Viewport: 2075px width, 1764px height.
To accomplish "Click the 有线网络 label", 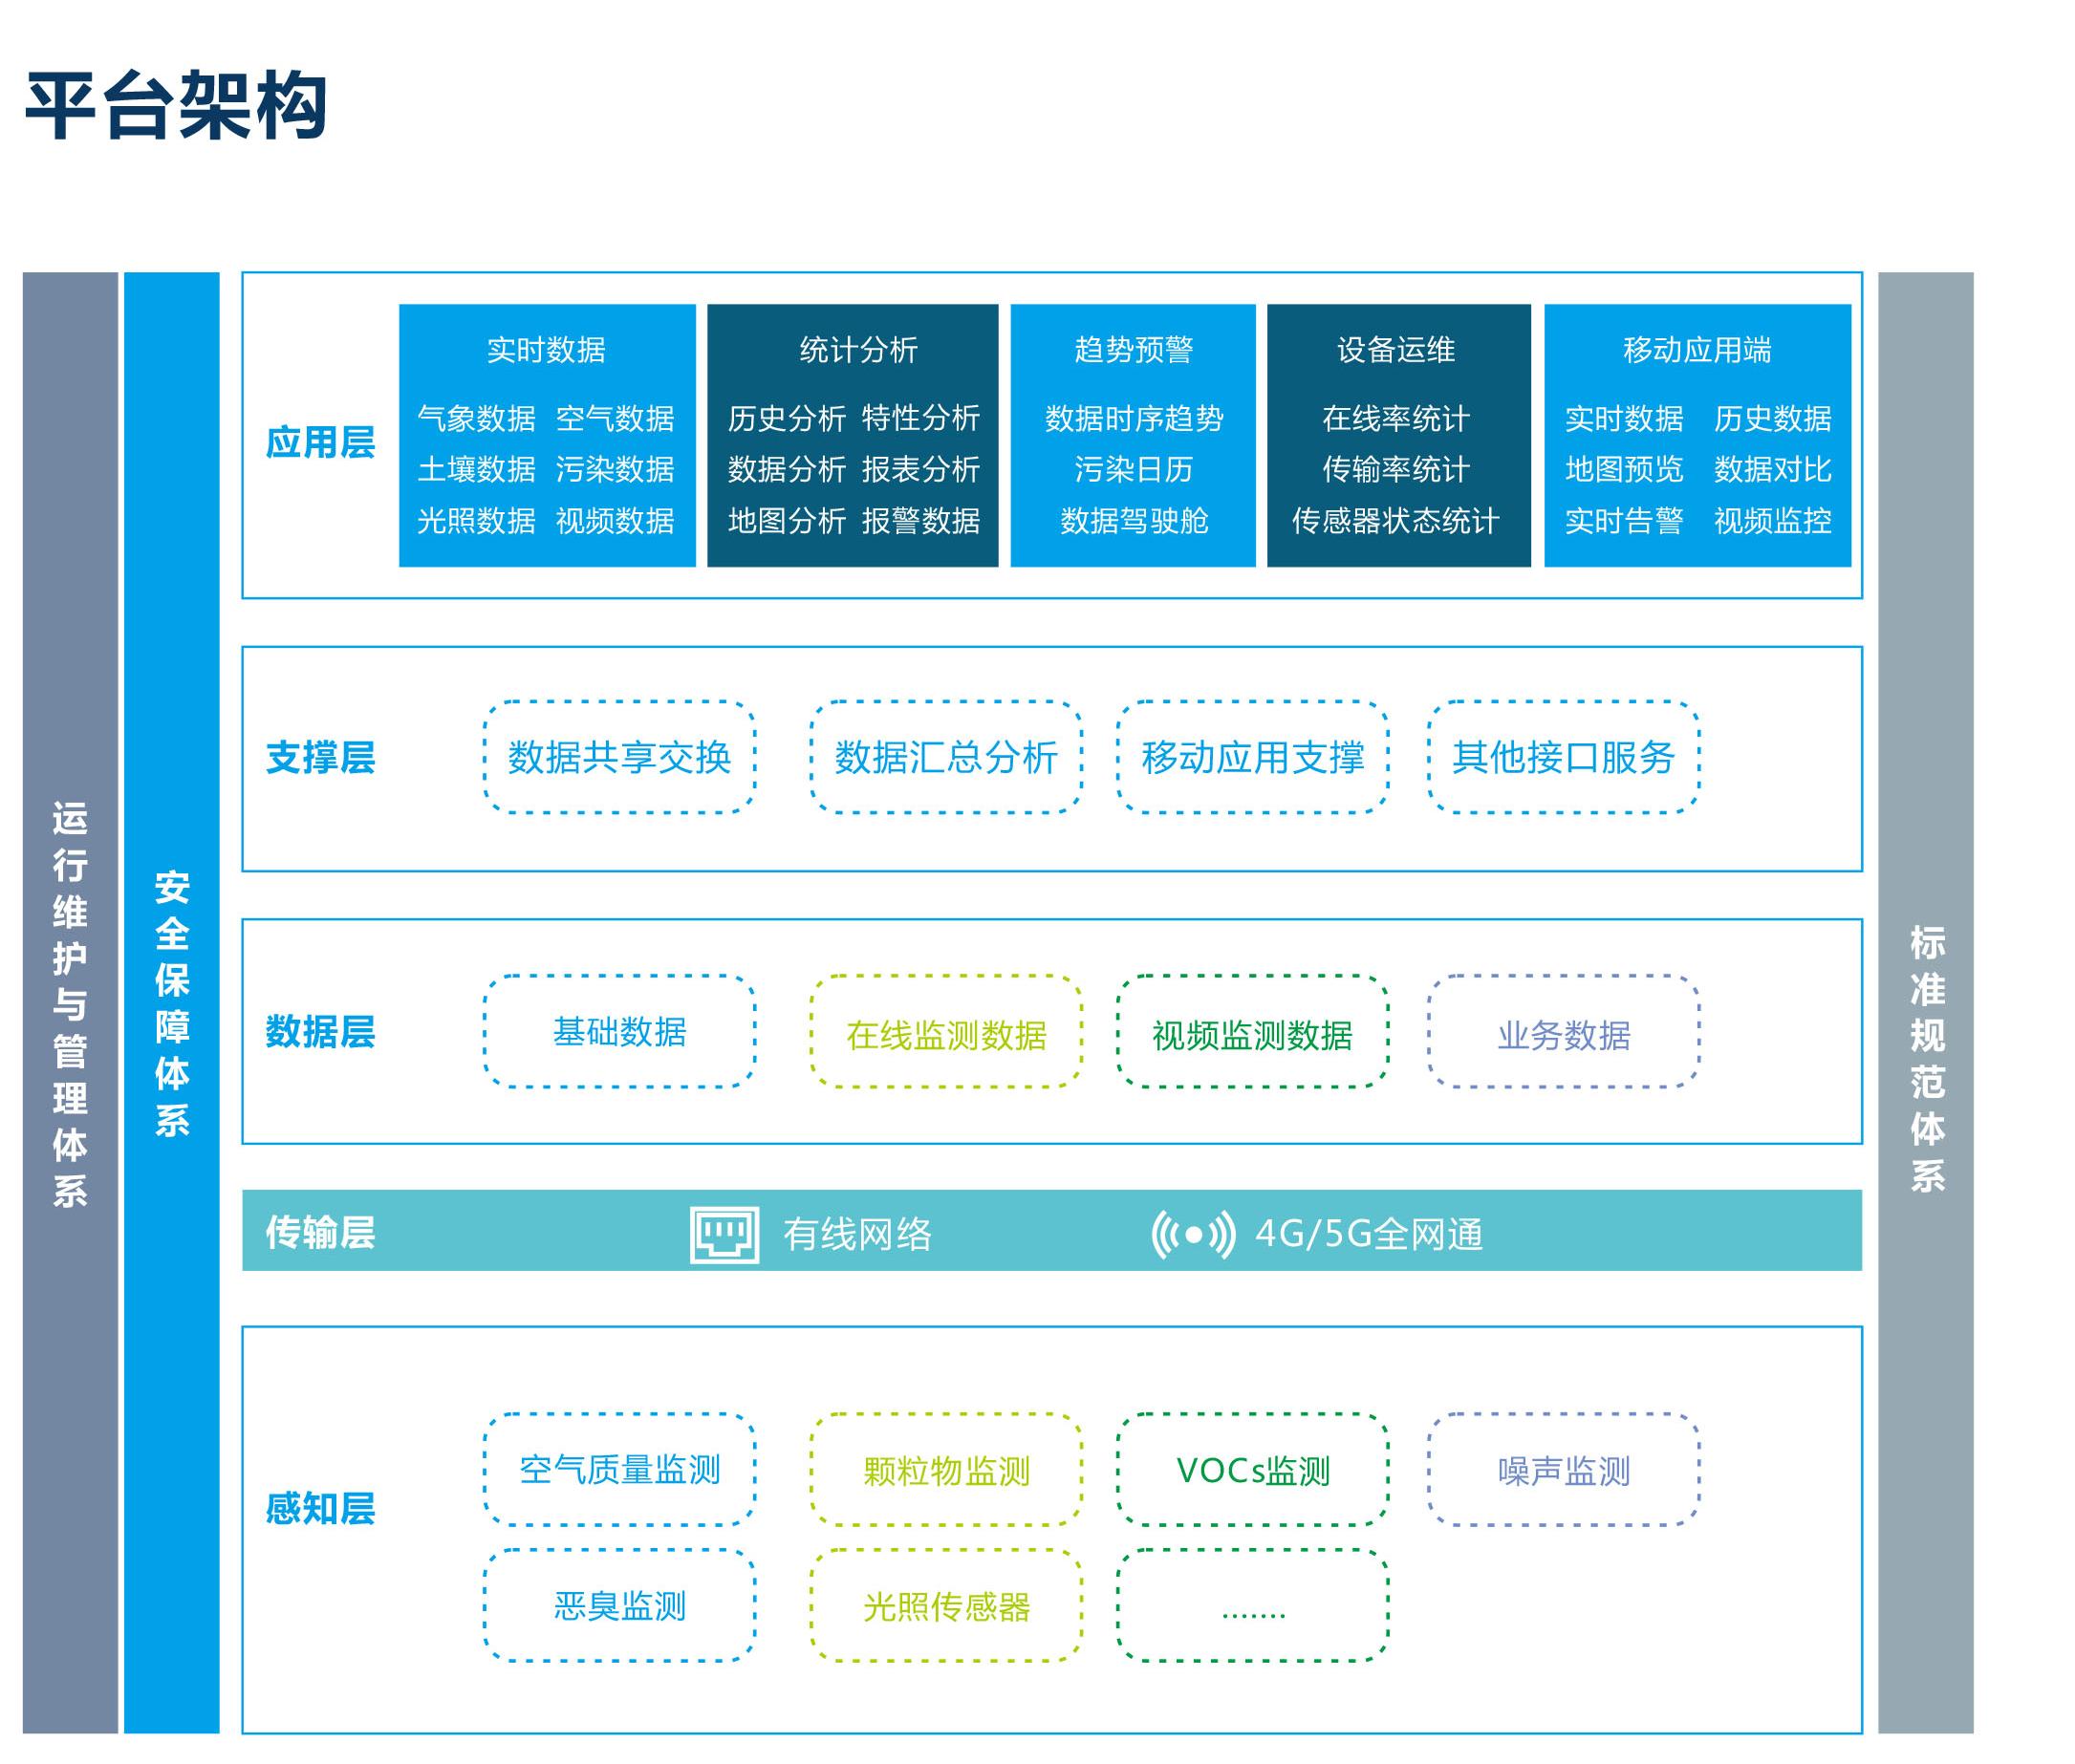I will [857, 1235].
